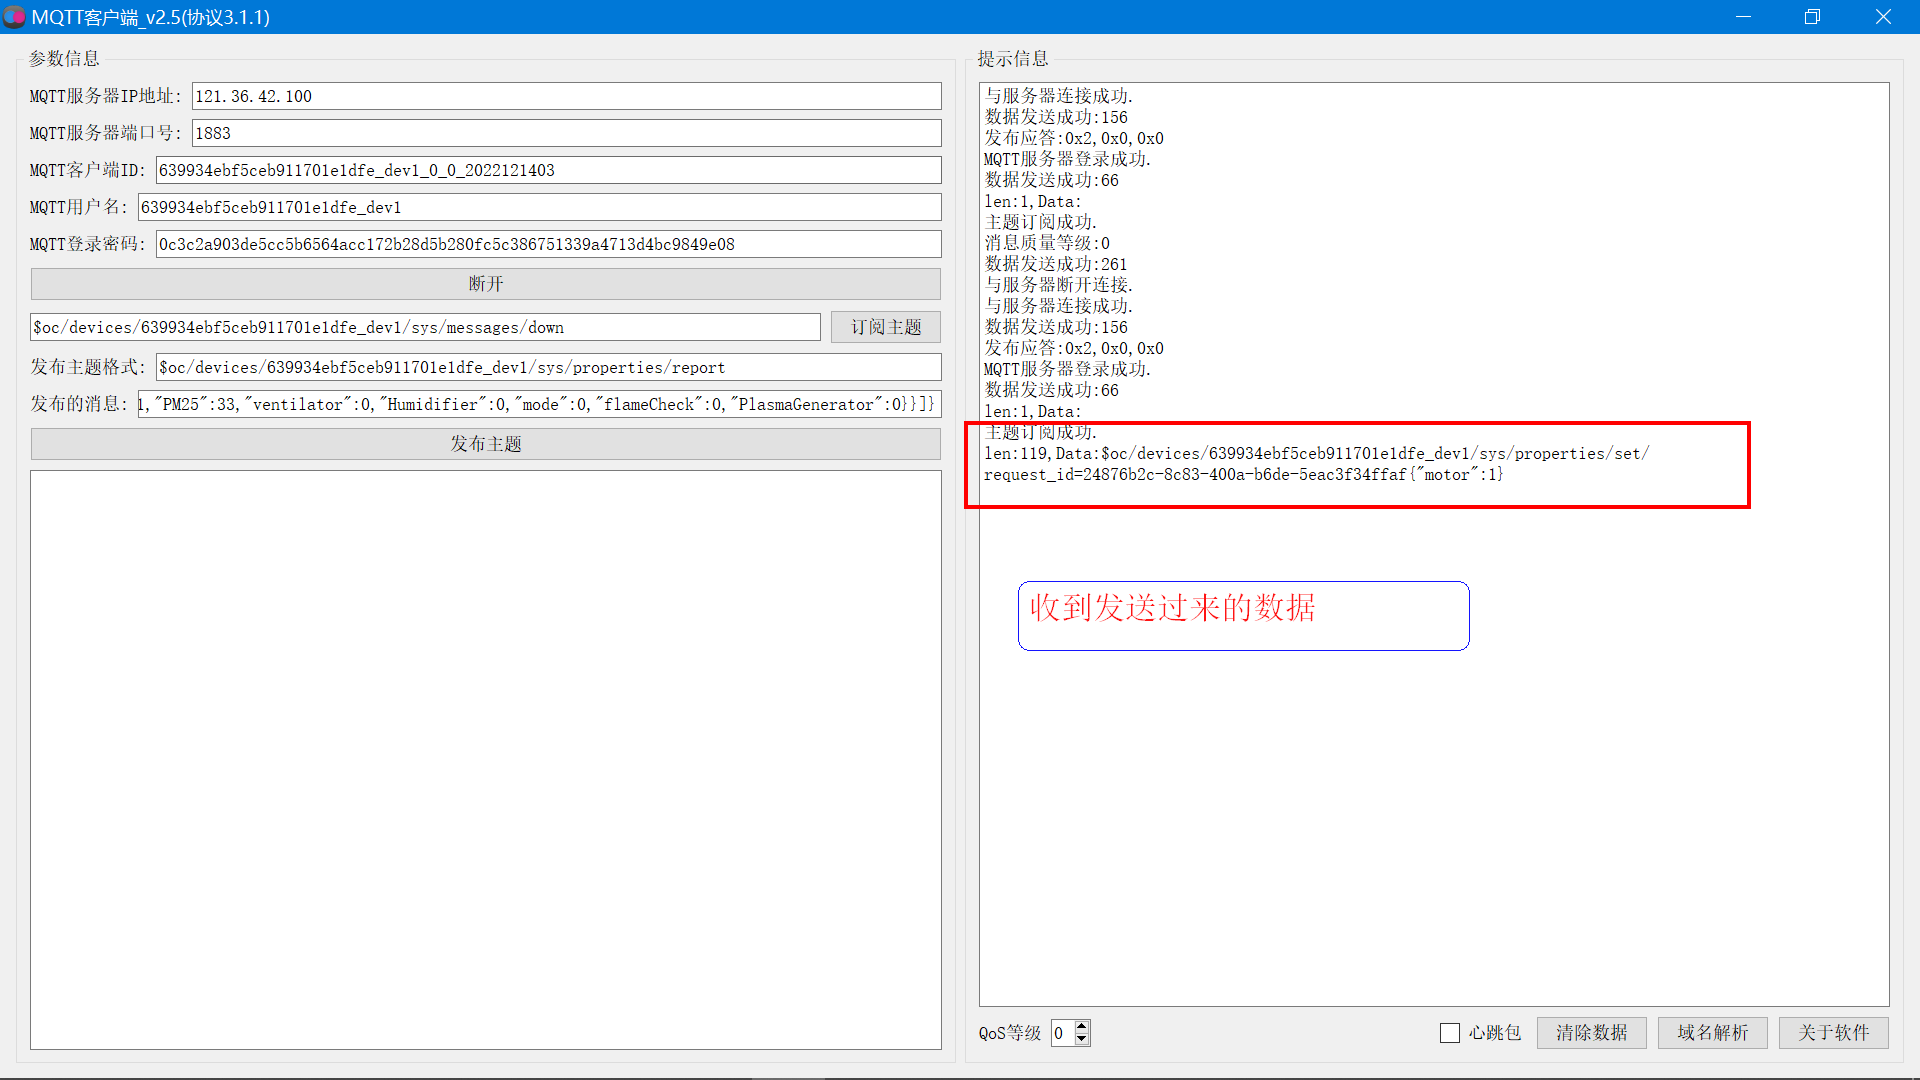Click the MQTT username input field
This screenshot has width=1920, height=1080.
point(539,207)
